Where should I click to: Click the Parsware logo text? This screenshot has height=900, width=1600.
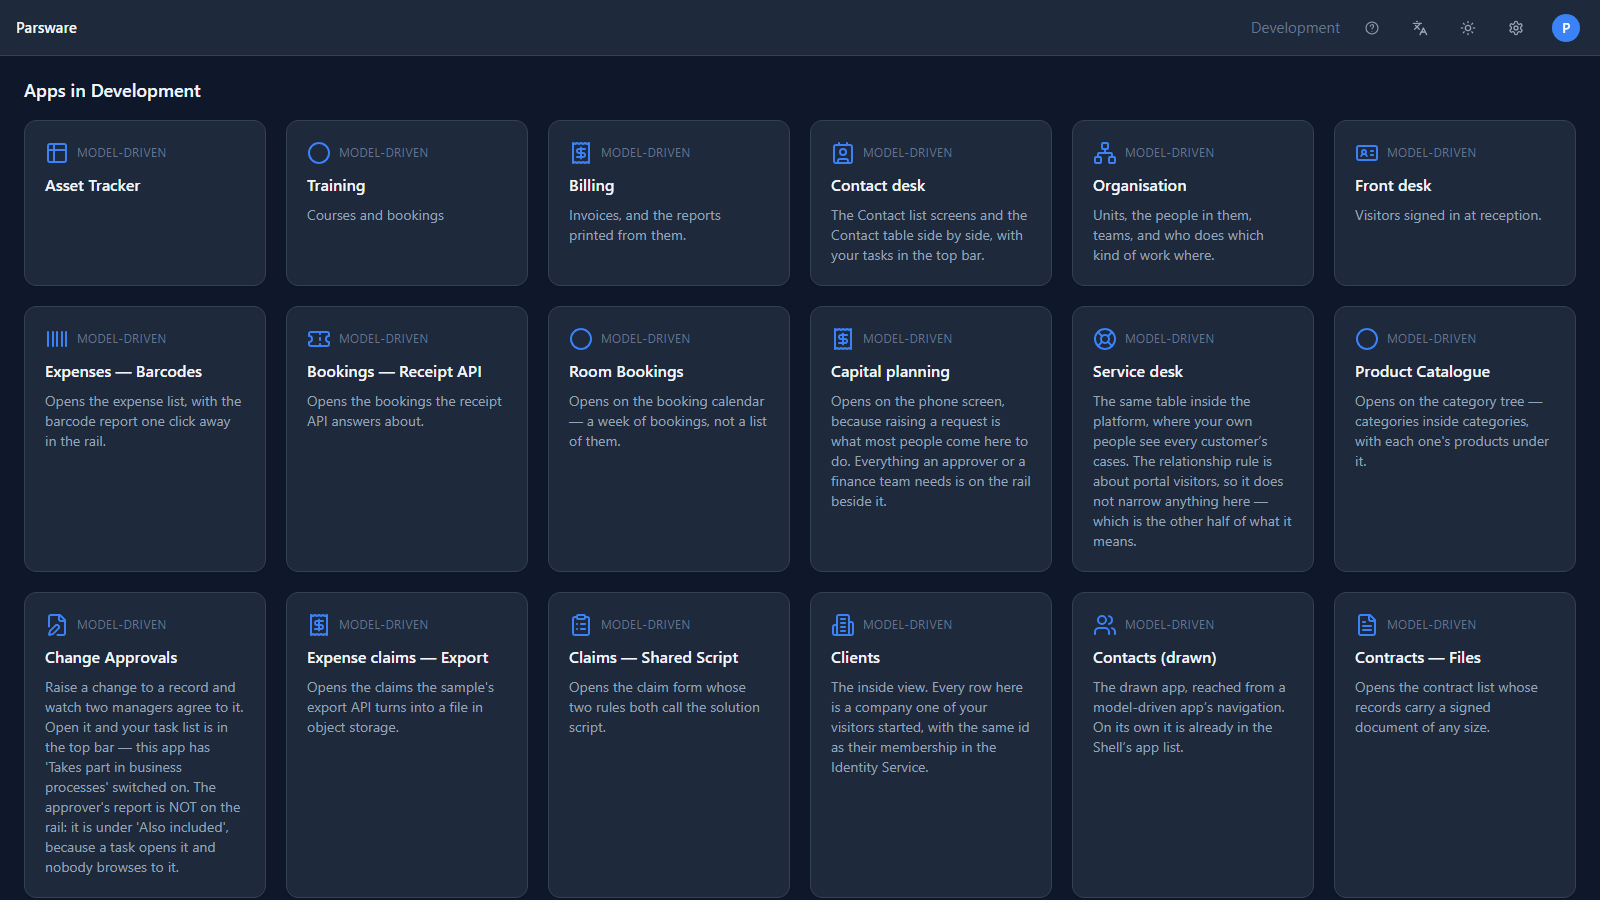(x=46, y=28)
